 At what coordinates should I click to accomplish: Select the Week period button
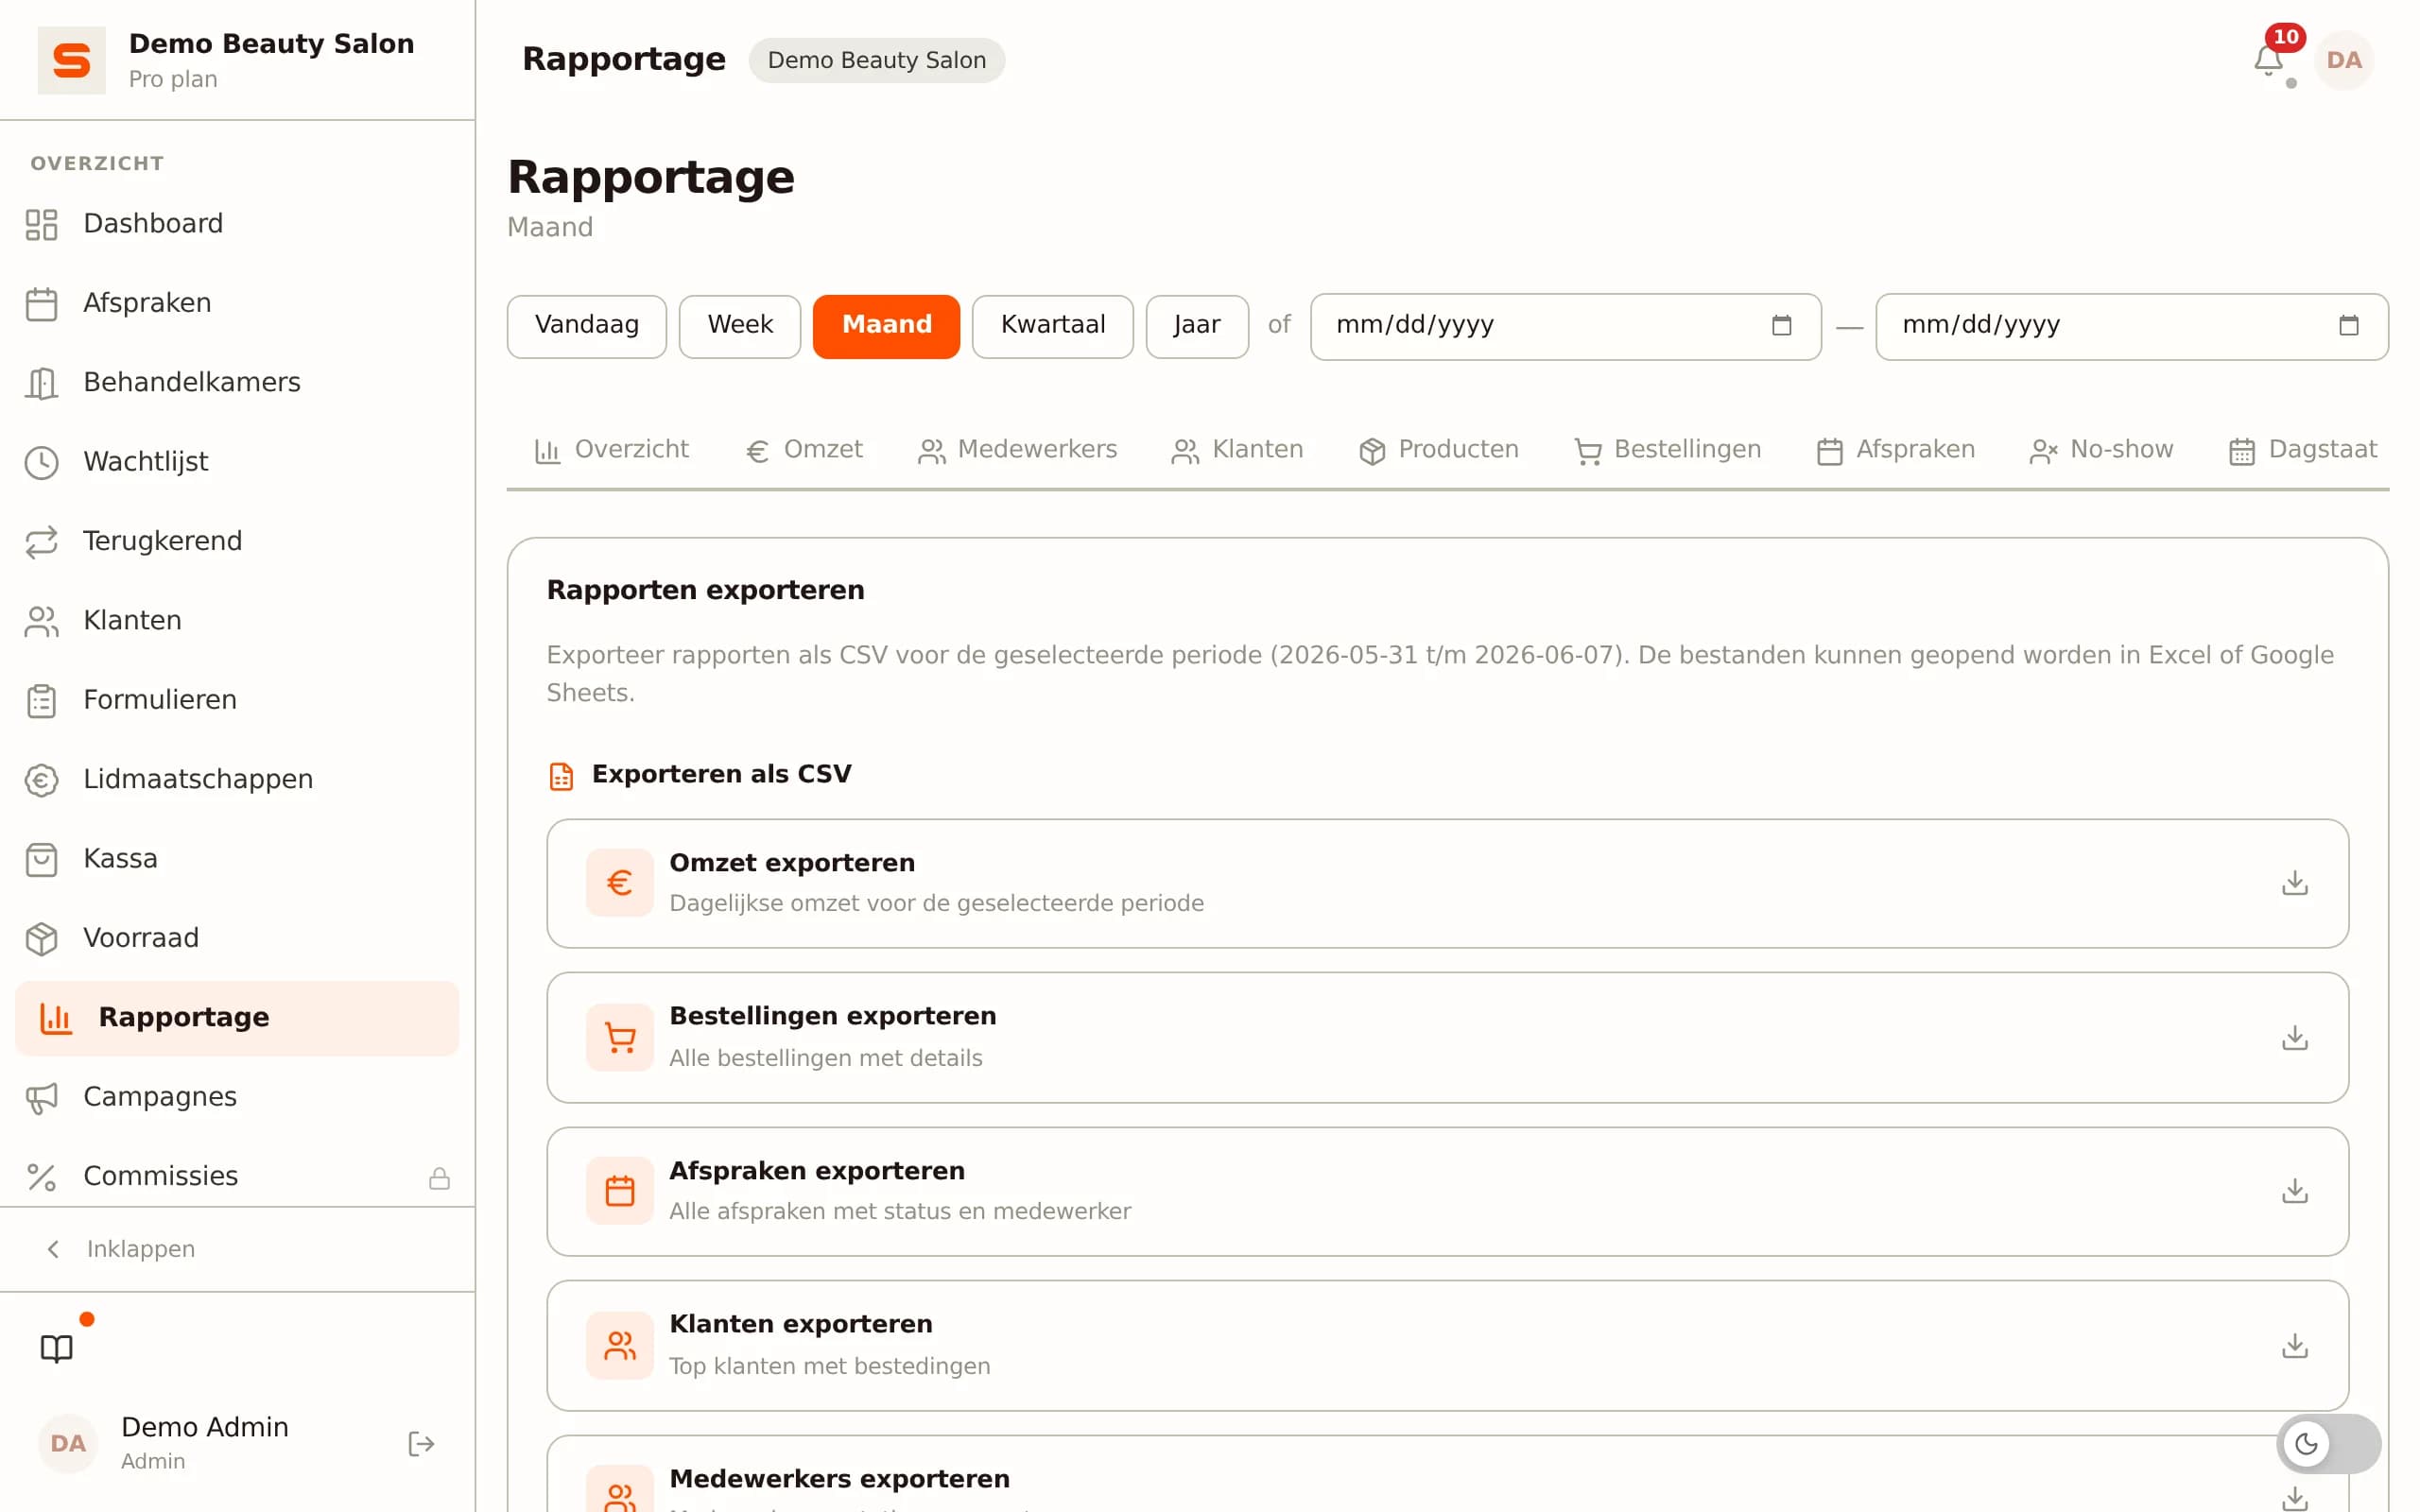click(x=739, y=326)
